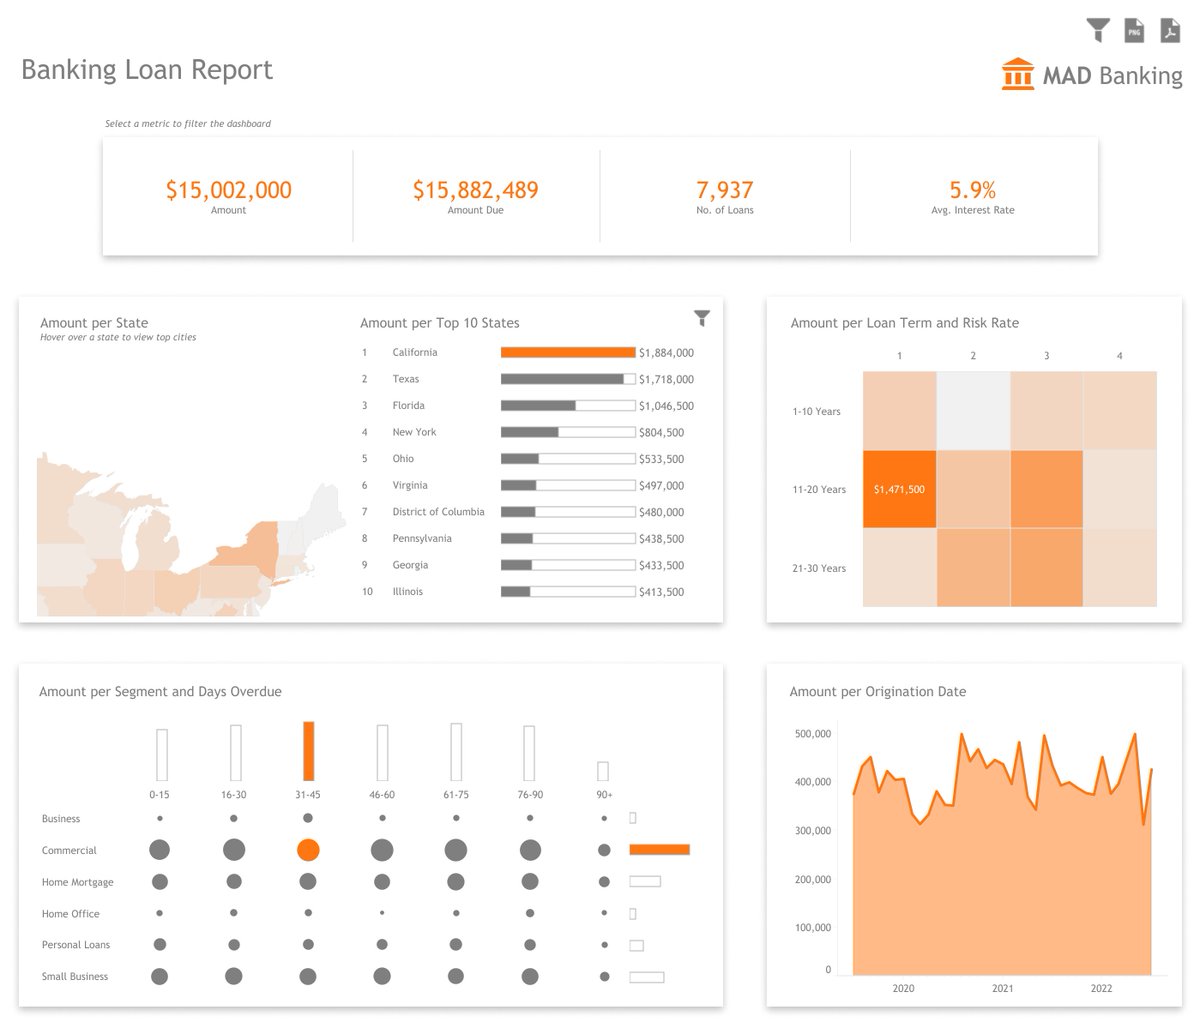1200x1028 pixels.
Task: Click the 1-10 Years row label
Action: [816, 411]
